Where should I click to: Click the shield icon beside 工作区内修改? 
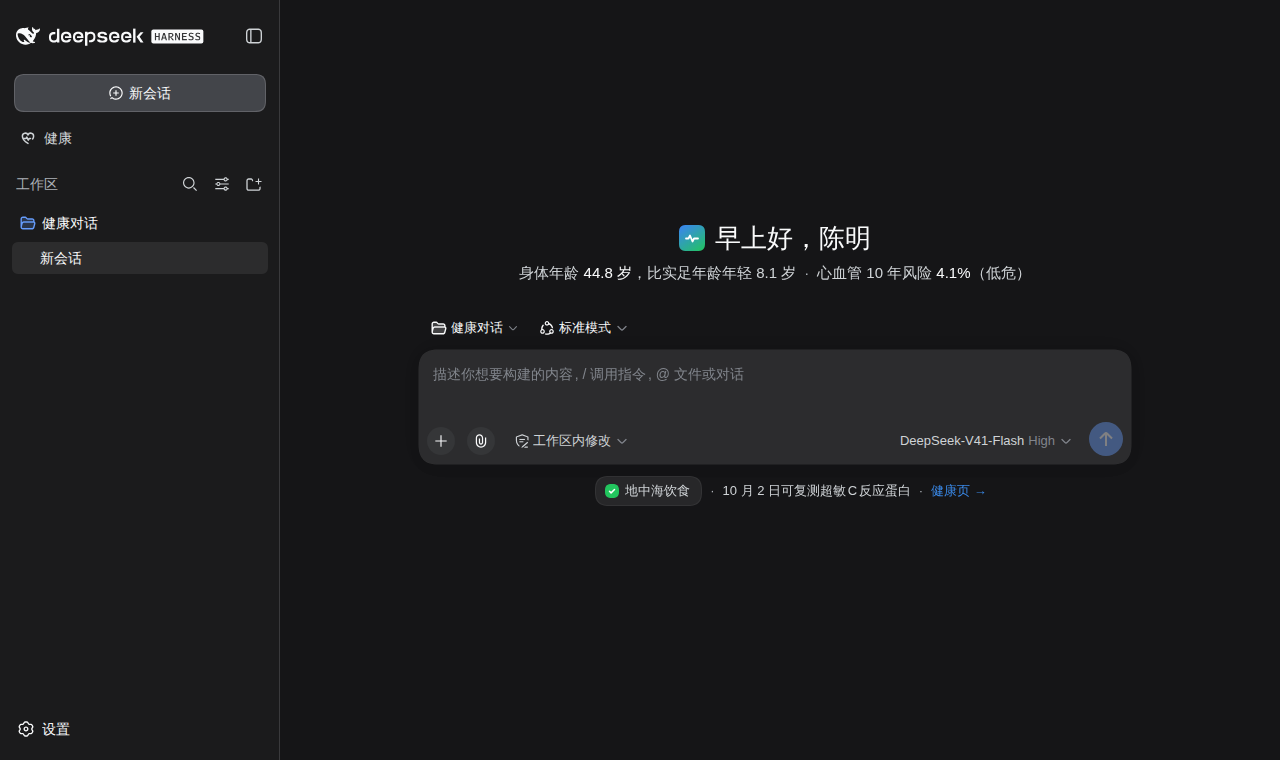[x=522, y=441]
